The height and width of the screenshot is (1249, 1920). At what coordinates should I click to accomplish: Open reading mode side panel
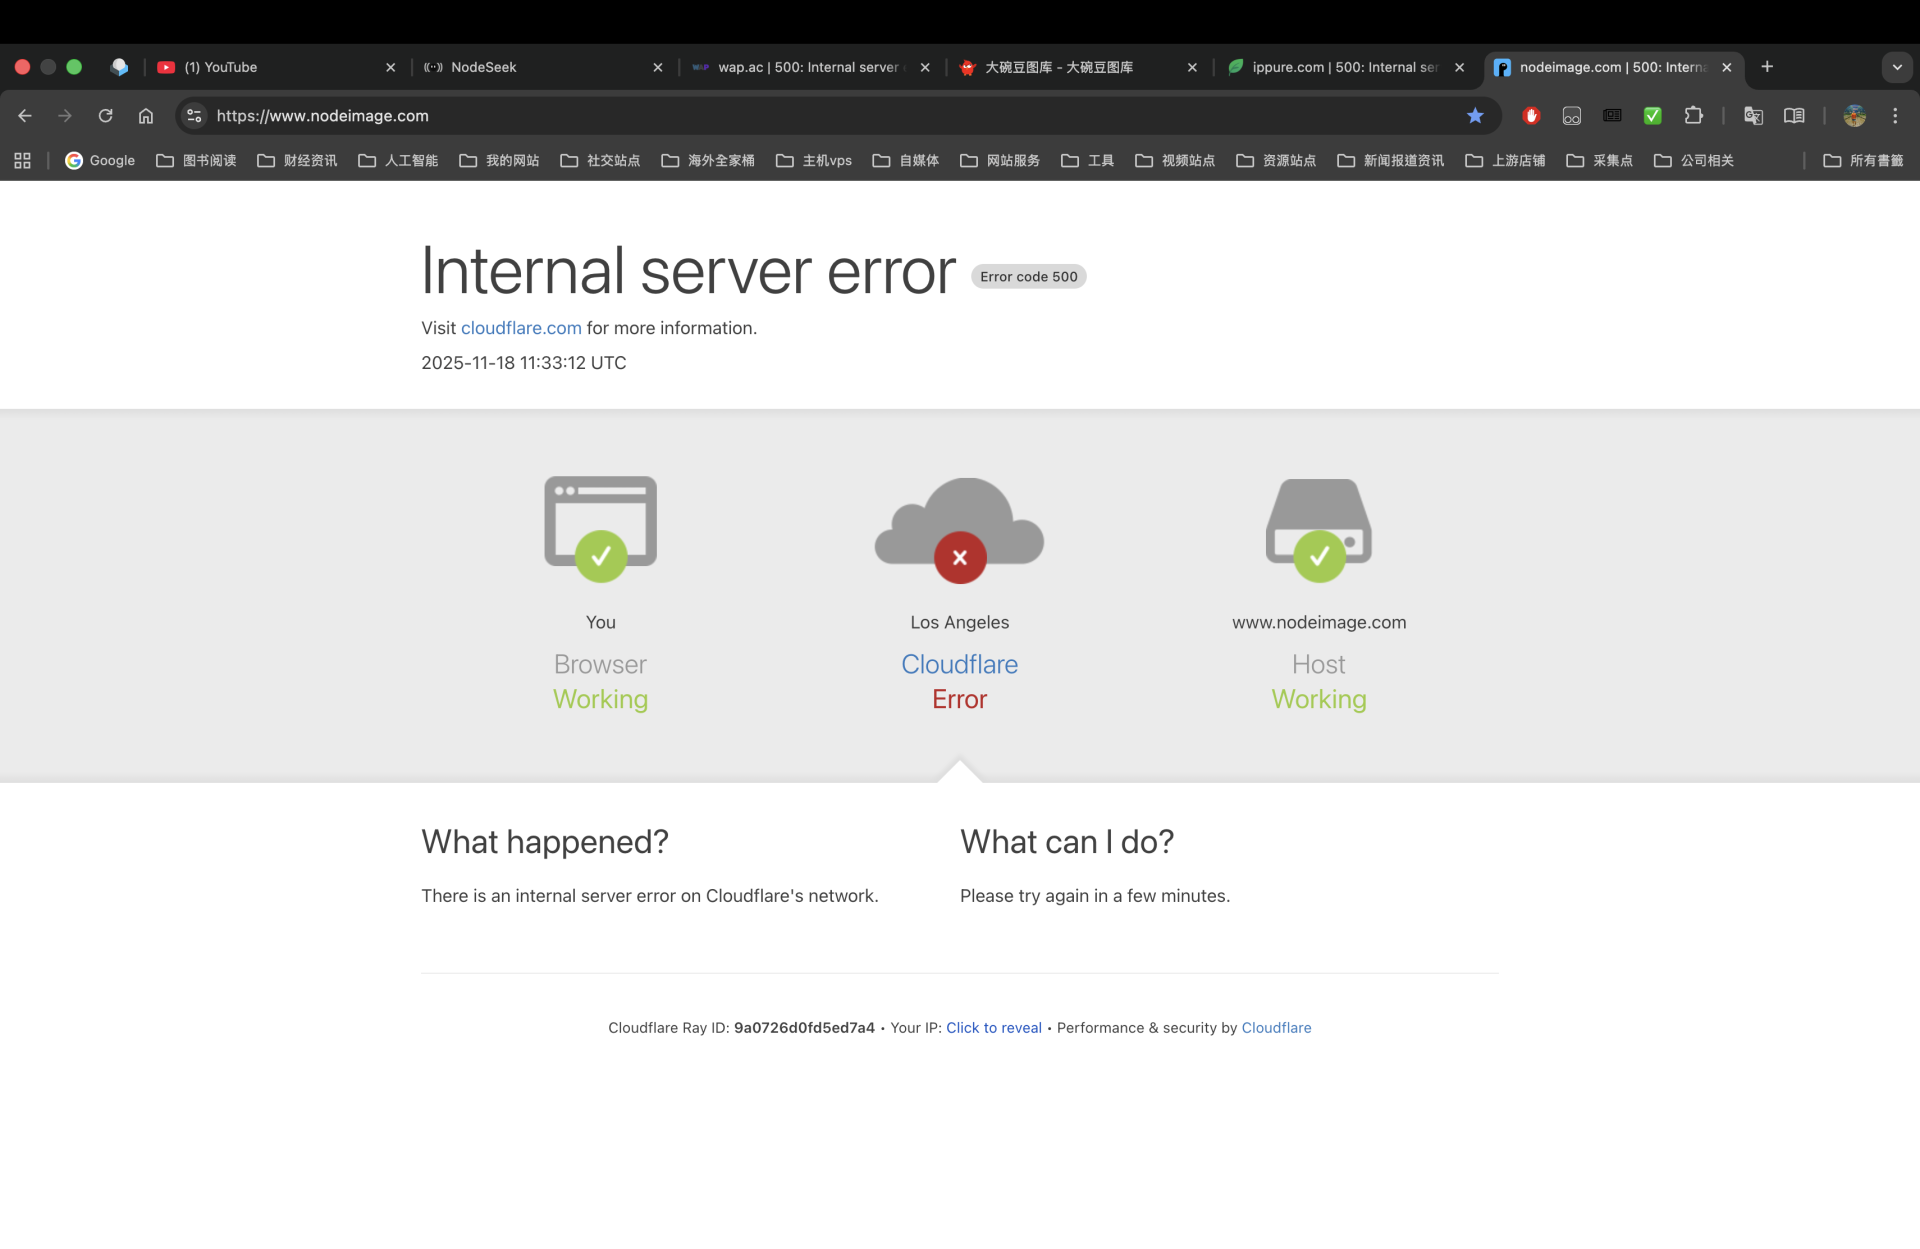[x=1794, y=116]
